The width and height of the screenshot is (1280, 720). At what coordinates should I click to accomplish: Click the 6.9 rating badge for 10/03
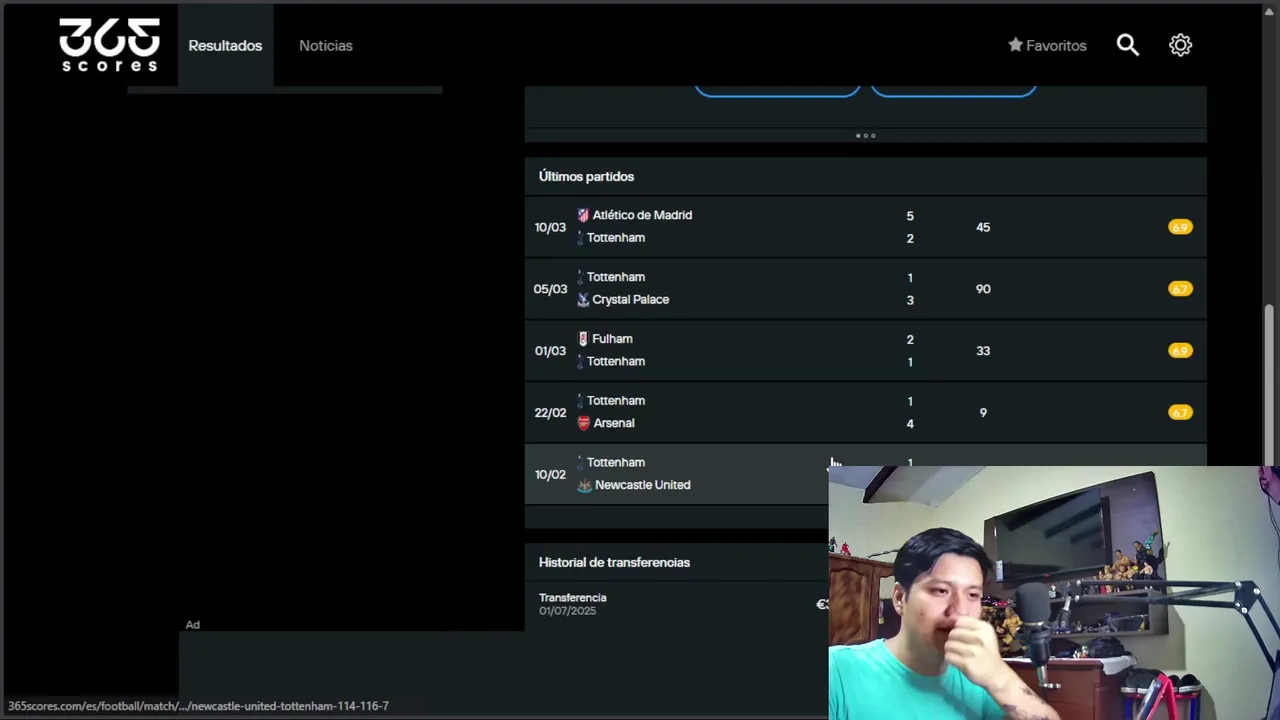point(1180,227)
